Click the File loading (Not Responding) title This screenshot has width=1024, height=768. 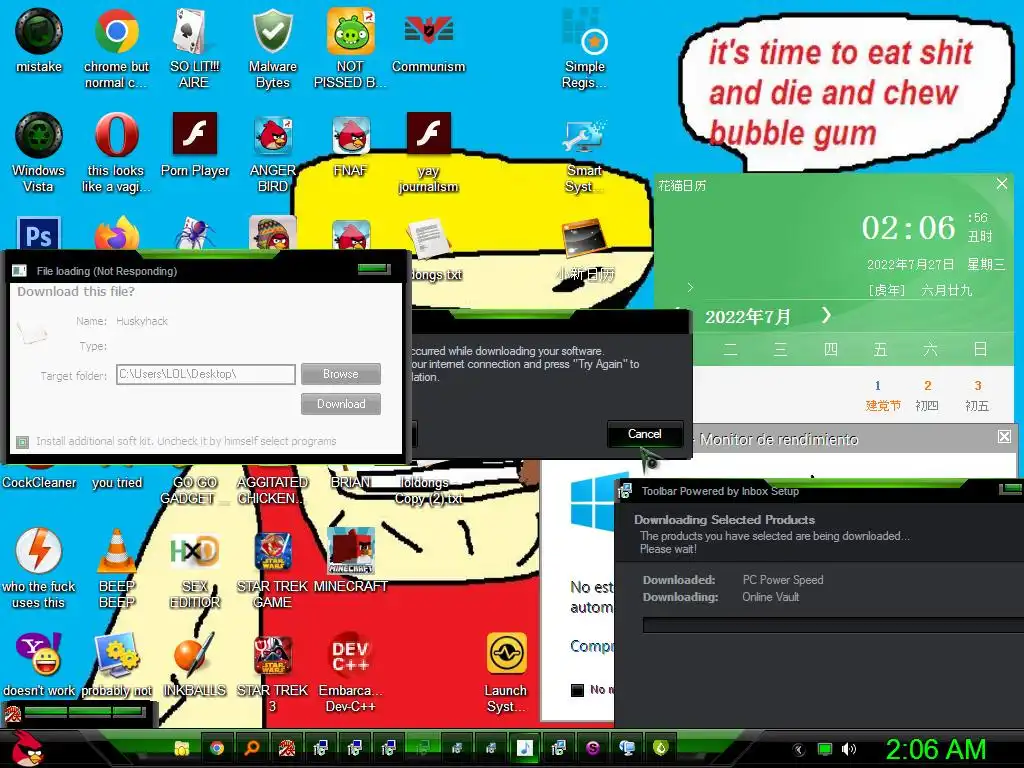106,271
